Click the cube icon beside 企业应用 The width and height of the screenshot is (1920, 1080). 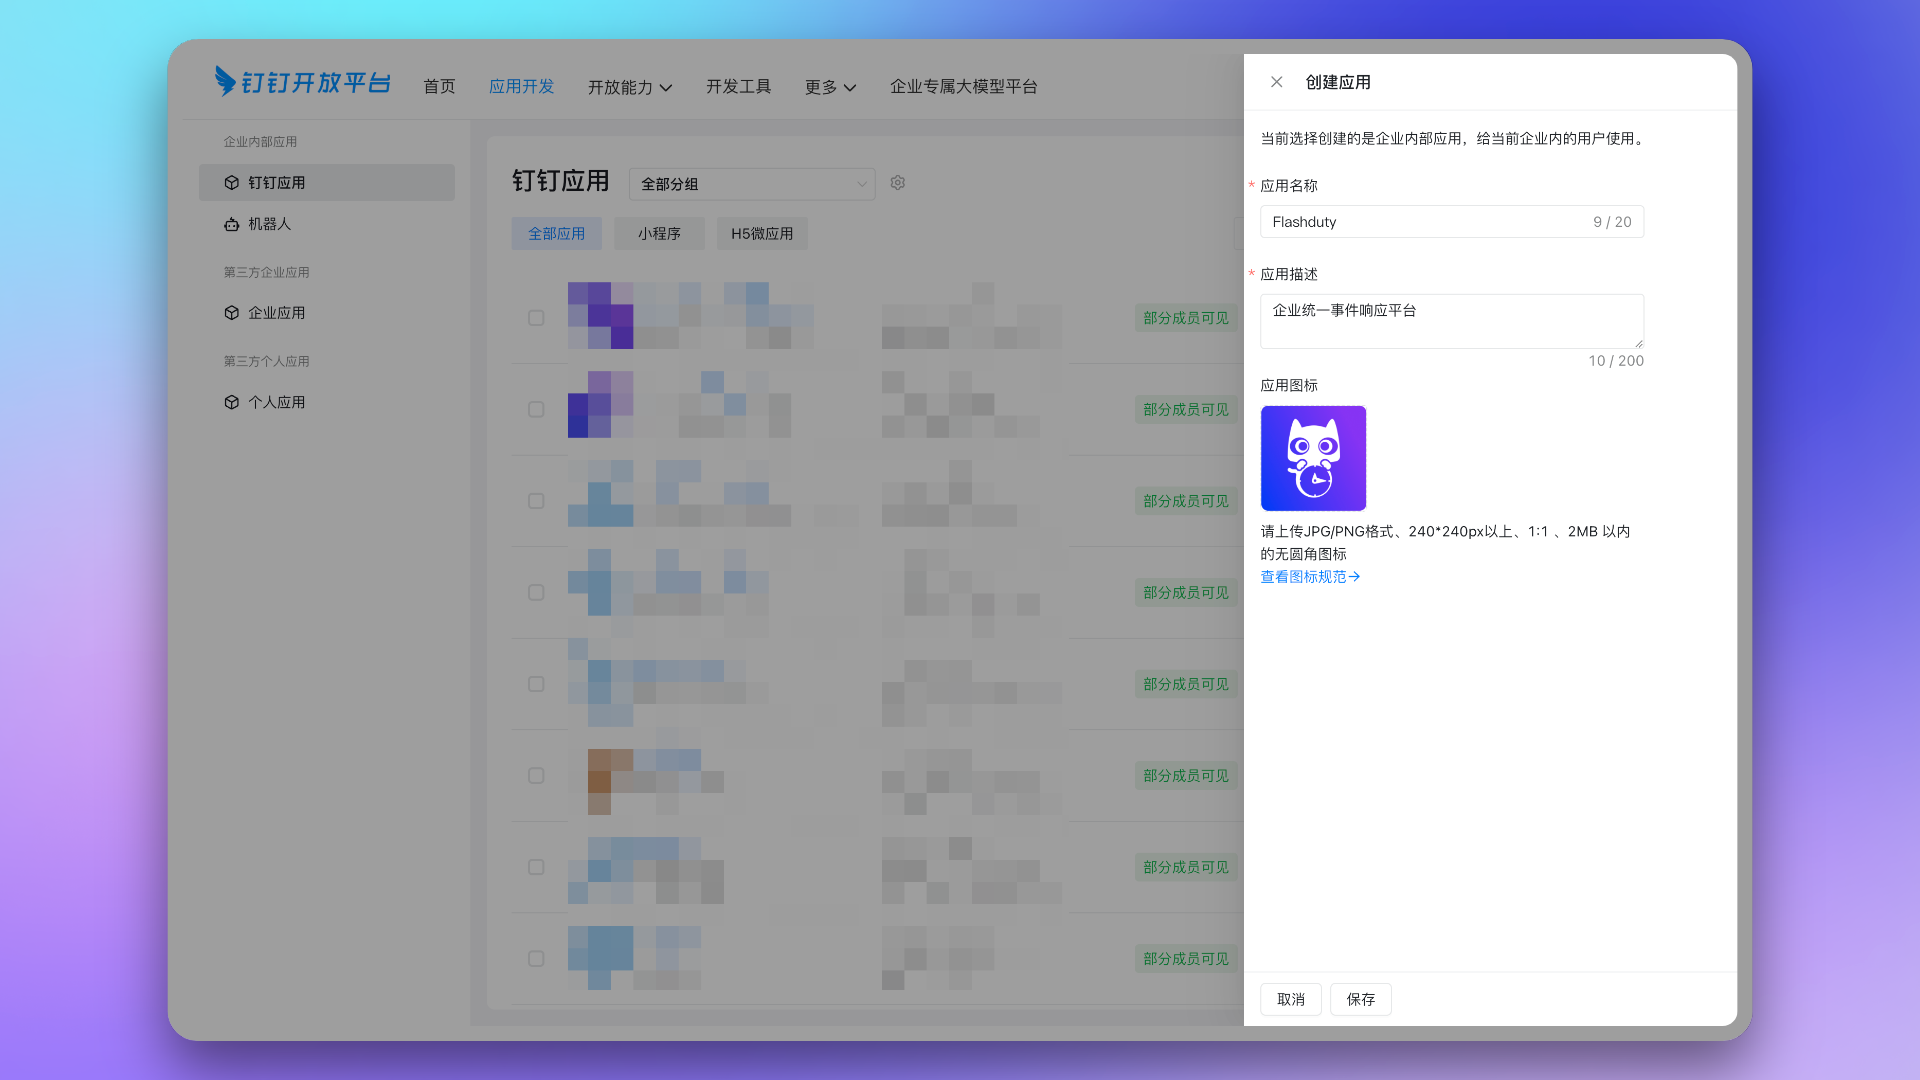tap(231, 313)
